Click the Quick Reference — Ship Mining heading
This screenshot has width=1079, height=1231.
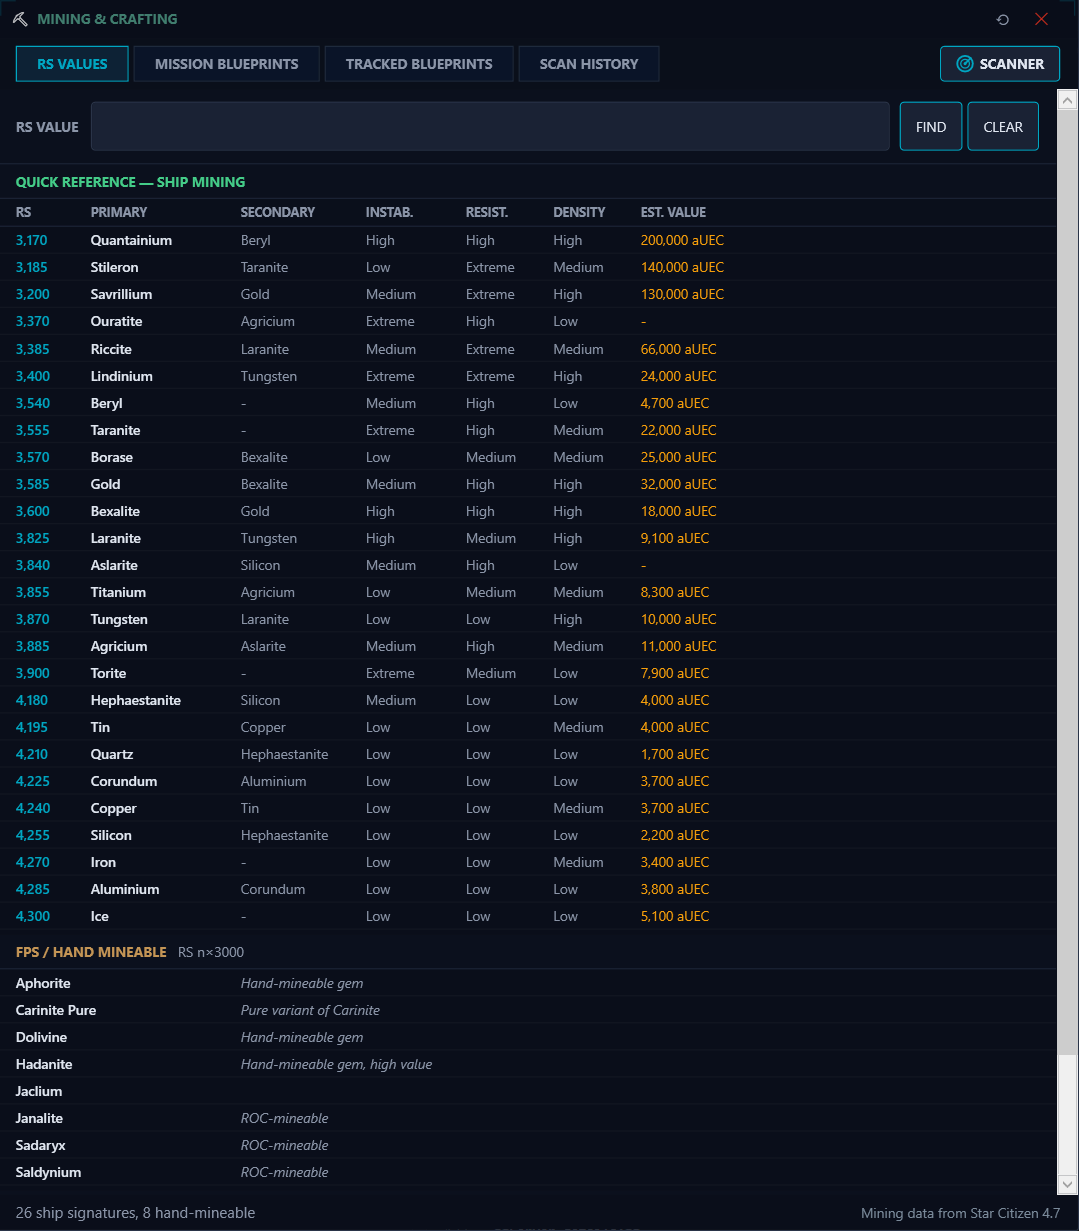[130, 182]
